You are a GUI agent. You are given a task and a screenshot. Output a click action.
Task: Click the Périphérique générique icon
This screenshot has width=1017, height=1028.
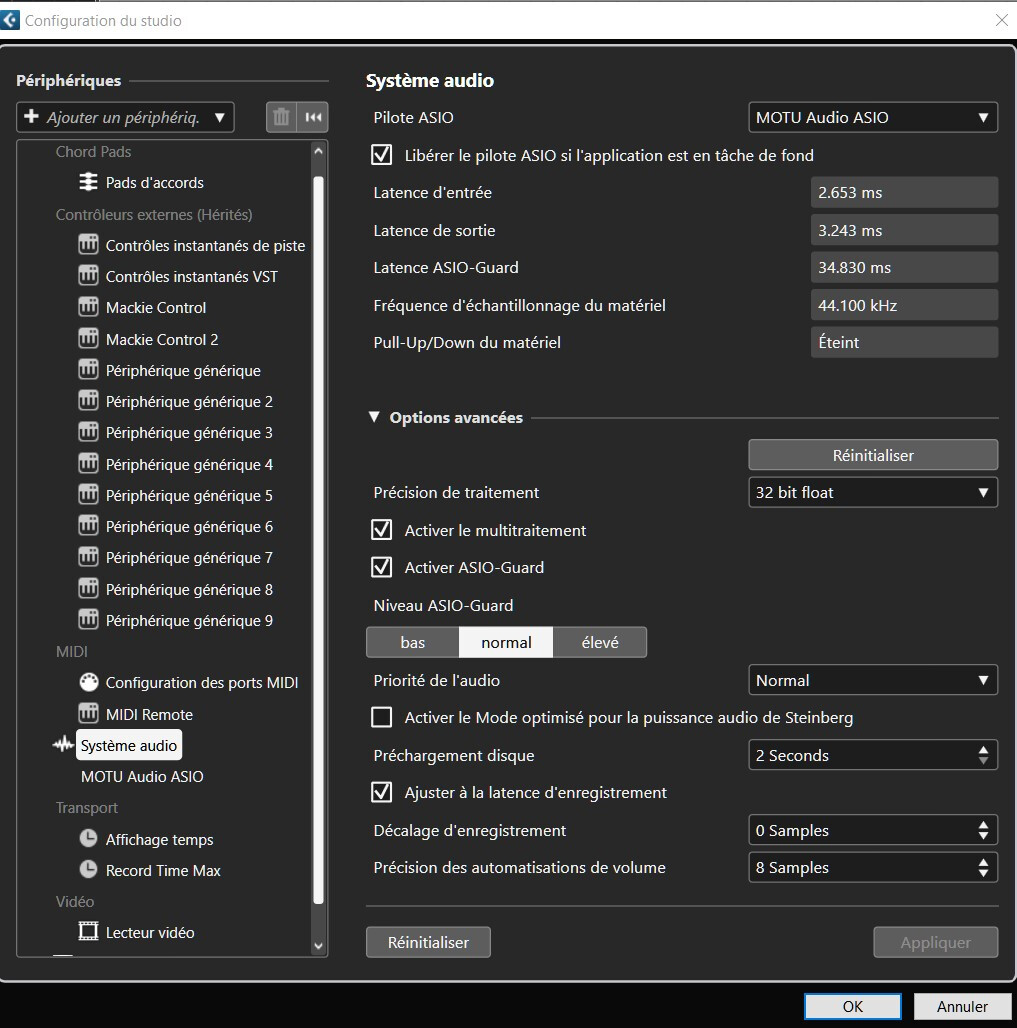[88, 370]
